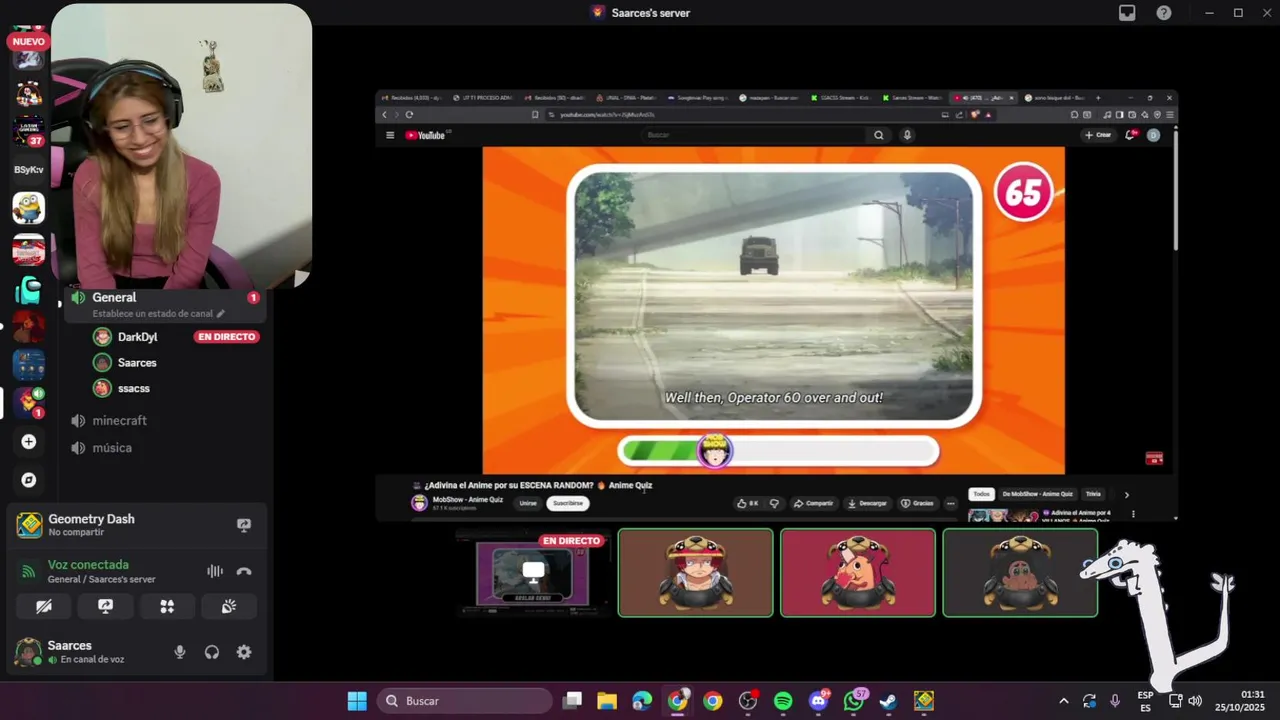Click the EN DIRECTO badge beside DarkDyl
The width and height of the screenshot is (1280, 720).
[x=227, y=337]
